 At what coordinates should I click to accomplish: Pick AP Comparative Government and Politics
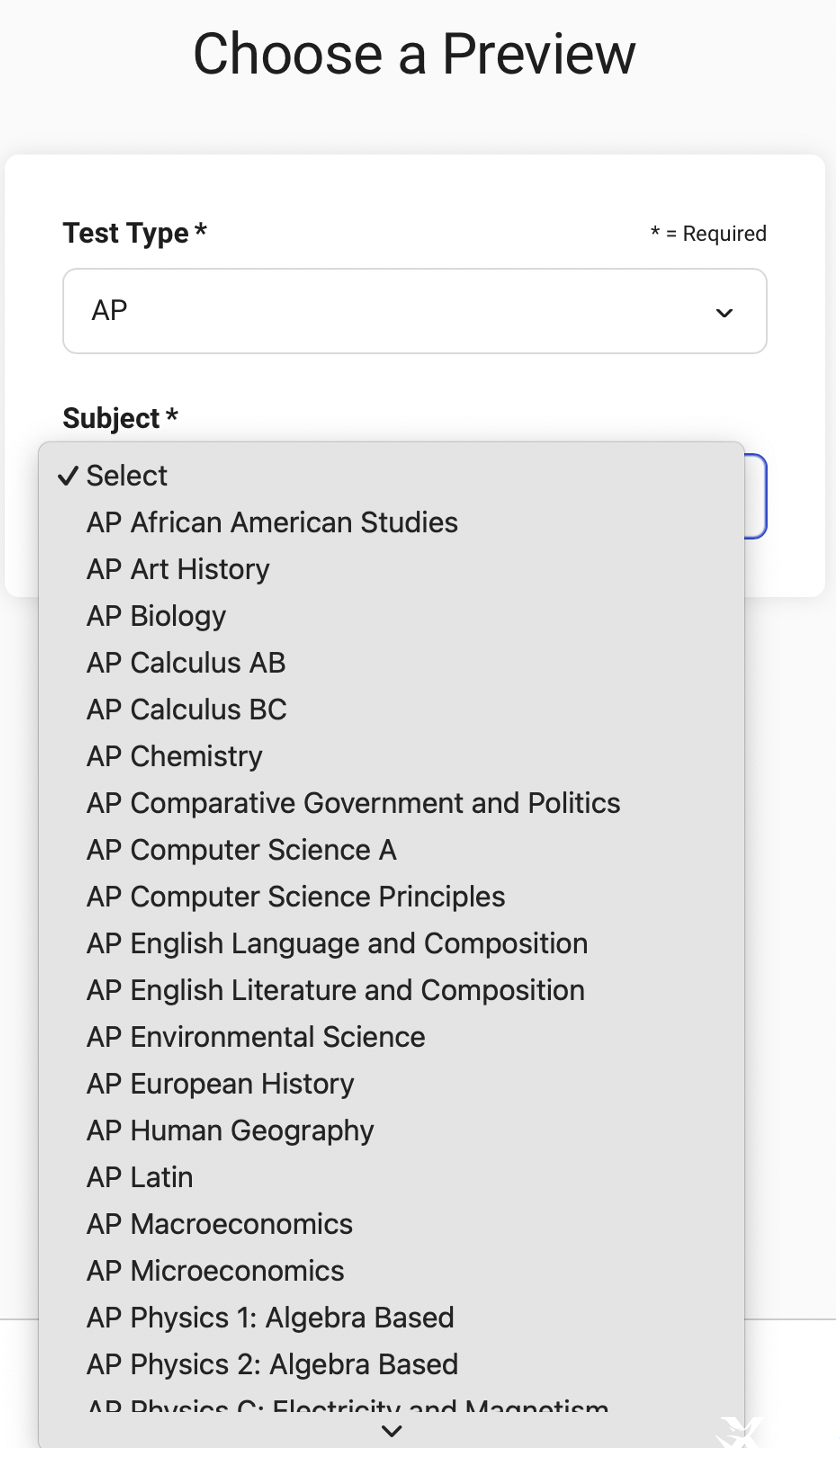(x=391, y=804)
